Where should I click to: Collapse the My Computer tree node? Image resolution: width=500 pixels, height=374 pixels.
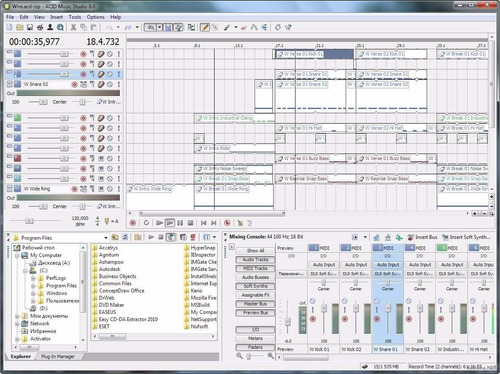(17, 255)
